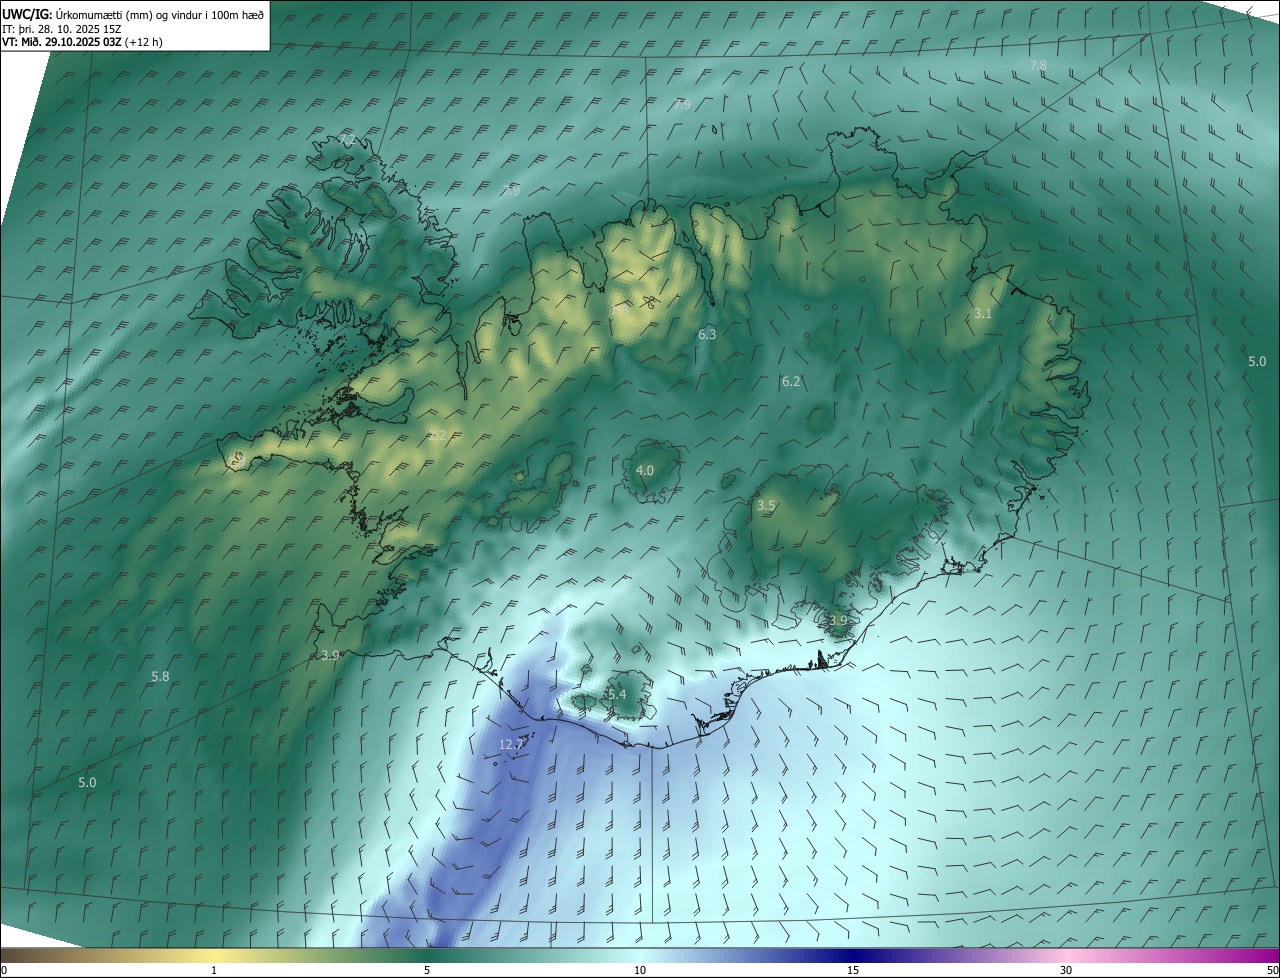Click the 1 tick on the color scale
The image size is (1280, 978).
pyautogui.click(x=214, y=971)
